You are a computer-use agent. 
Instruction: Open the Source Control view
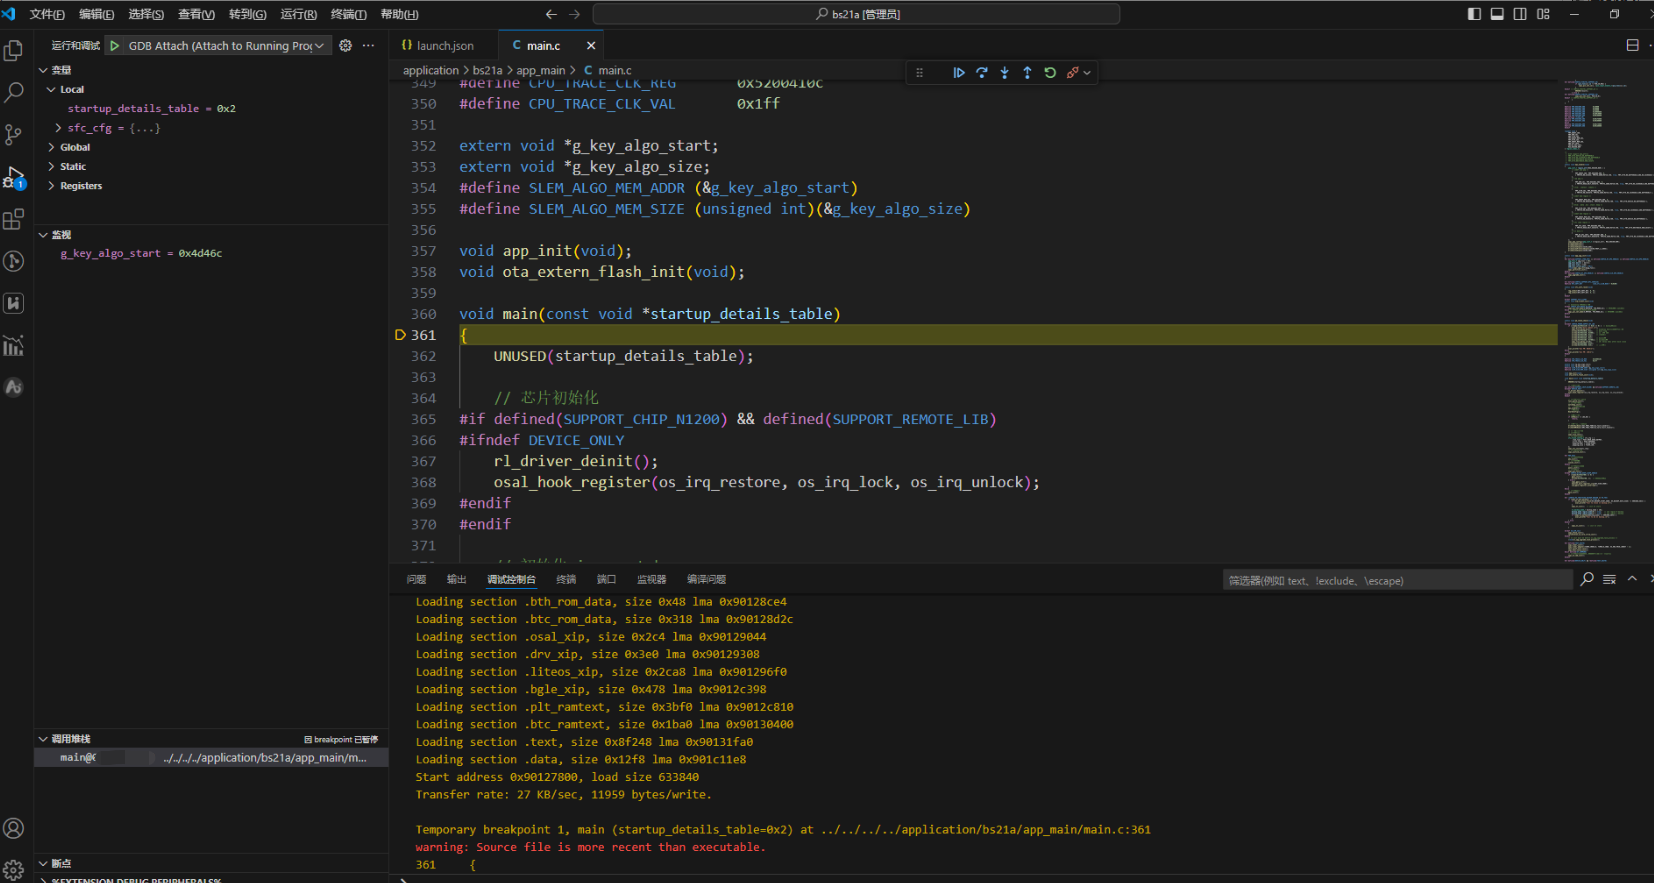[14, 134]
